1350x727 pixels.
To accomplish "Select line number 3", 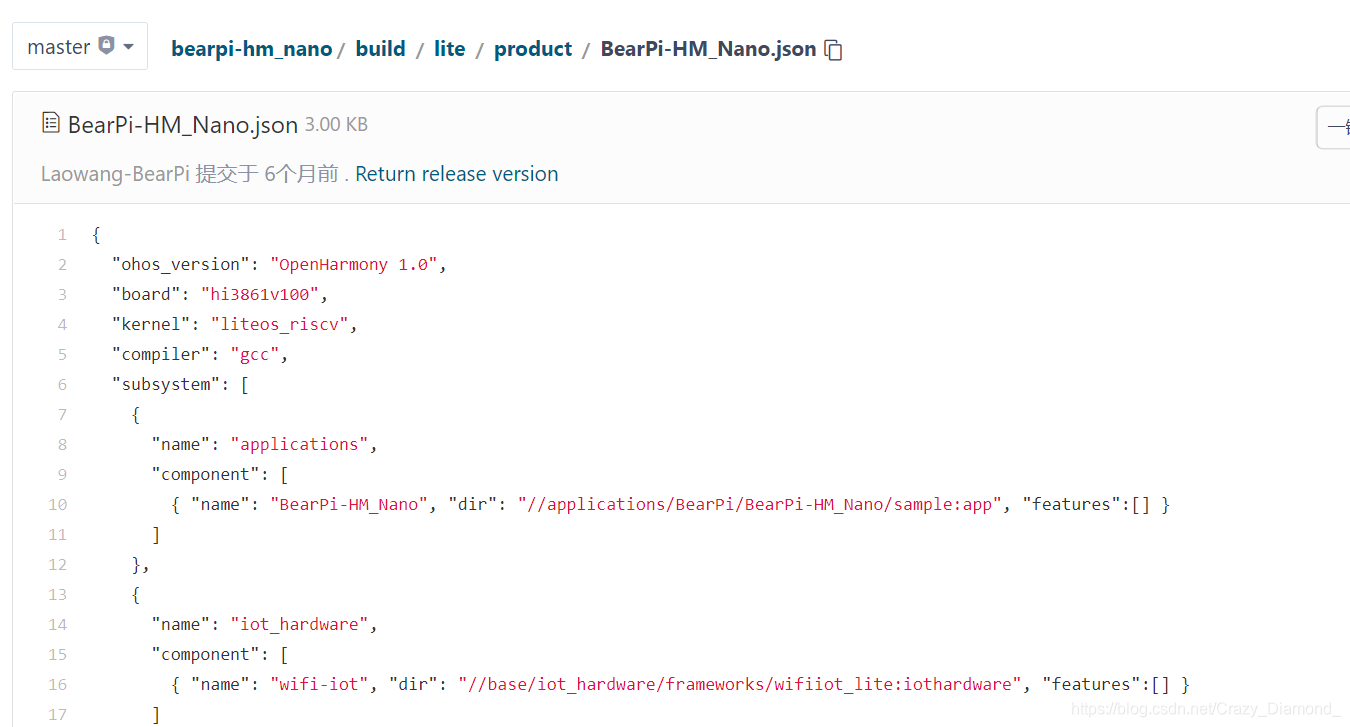I will pyautogui.click(x=62, y=295).
